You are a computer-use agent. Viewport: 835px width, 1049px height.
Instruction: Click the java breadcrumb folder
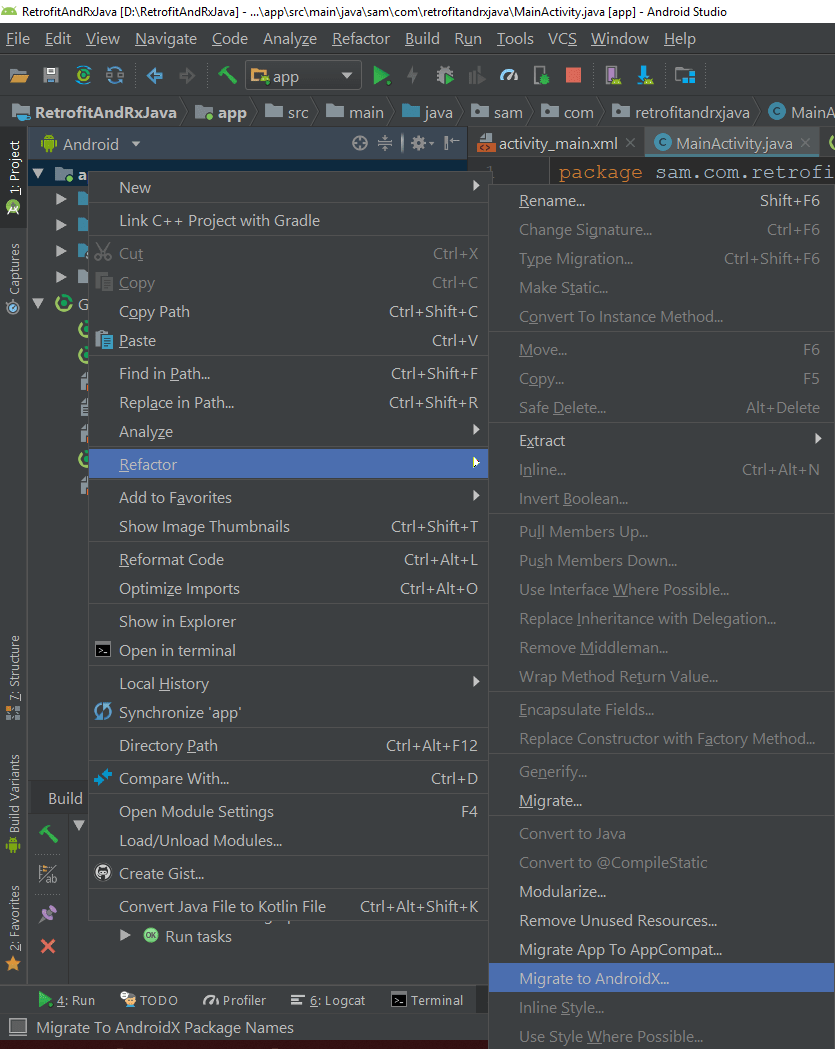click(428, 112)
